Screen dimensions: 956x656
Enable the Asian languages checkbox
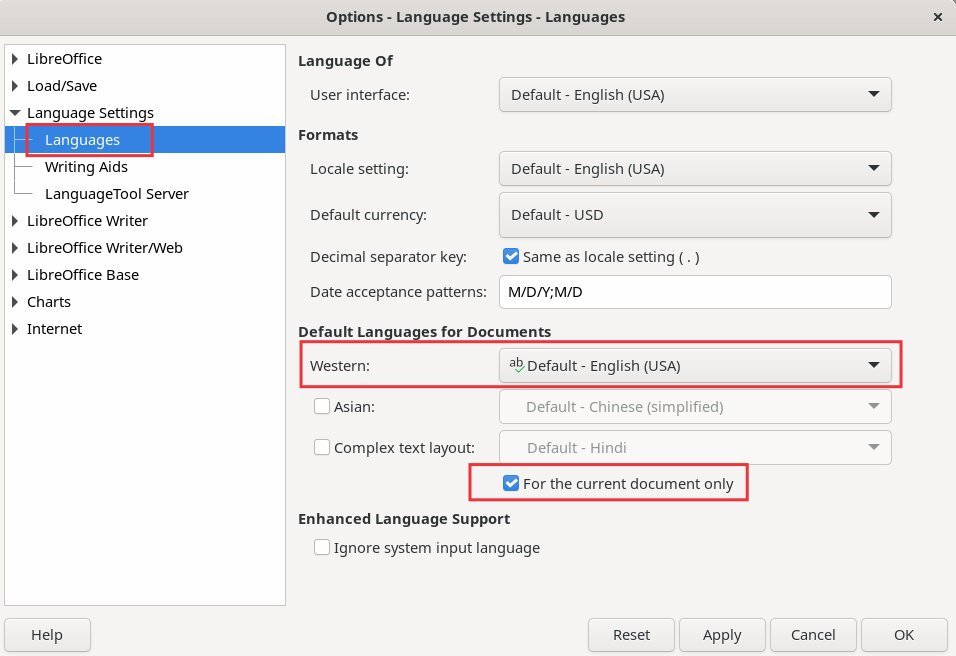[322, 406]
